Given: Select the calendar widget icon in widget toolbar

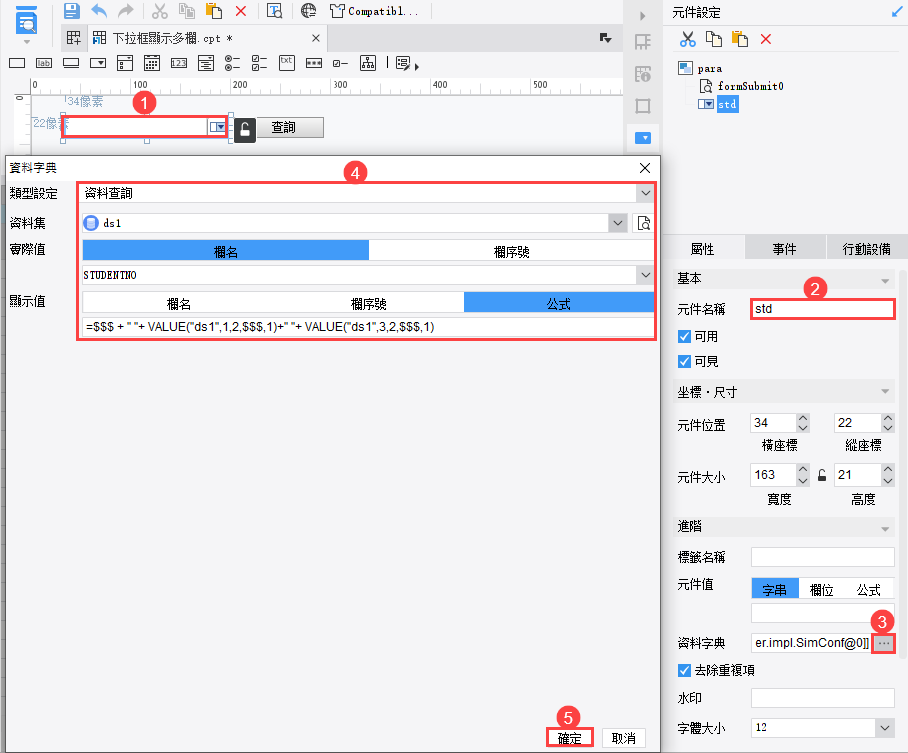Looking at the screenshot, I should coord(152,63).
